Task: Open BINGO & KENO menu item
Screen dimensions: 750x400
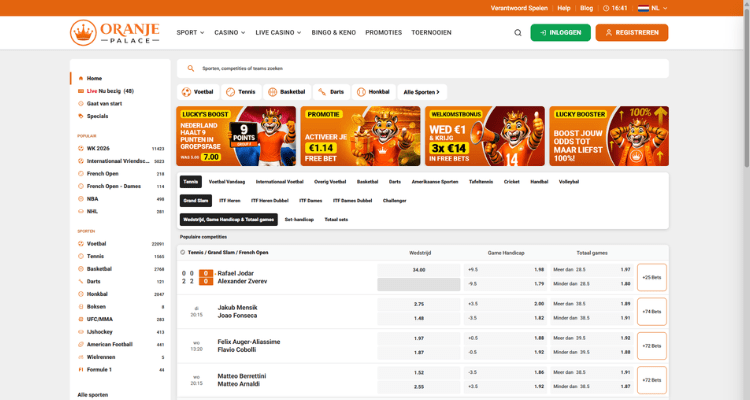Action: coord(333,33)
